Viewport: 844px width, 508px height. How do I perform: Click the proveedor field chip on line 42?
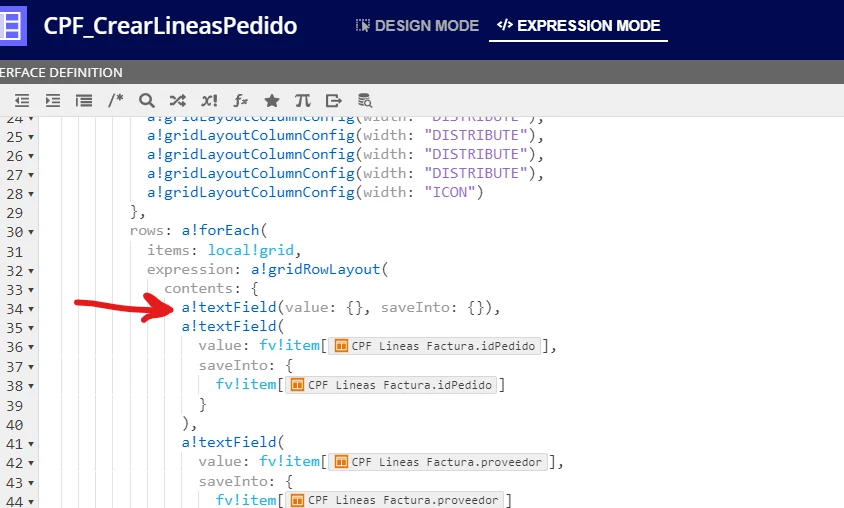438,462
